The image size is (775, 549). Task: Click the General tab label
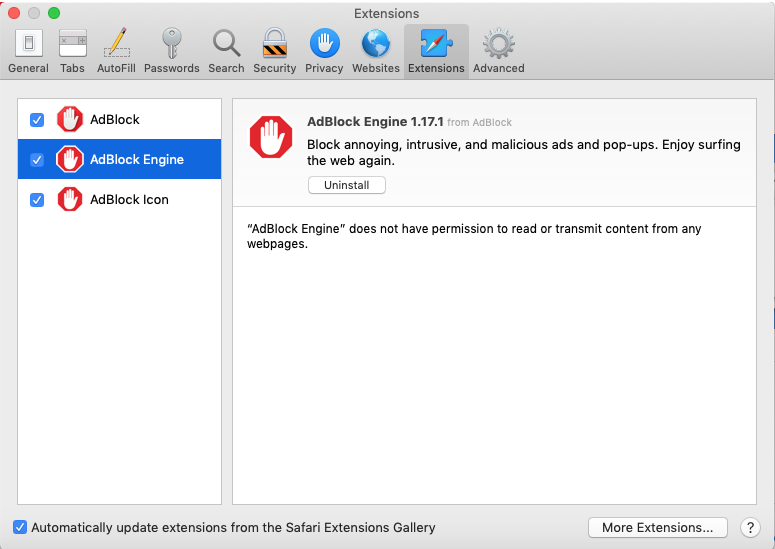[x=28, y=68]
